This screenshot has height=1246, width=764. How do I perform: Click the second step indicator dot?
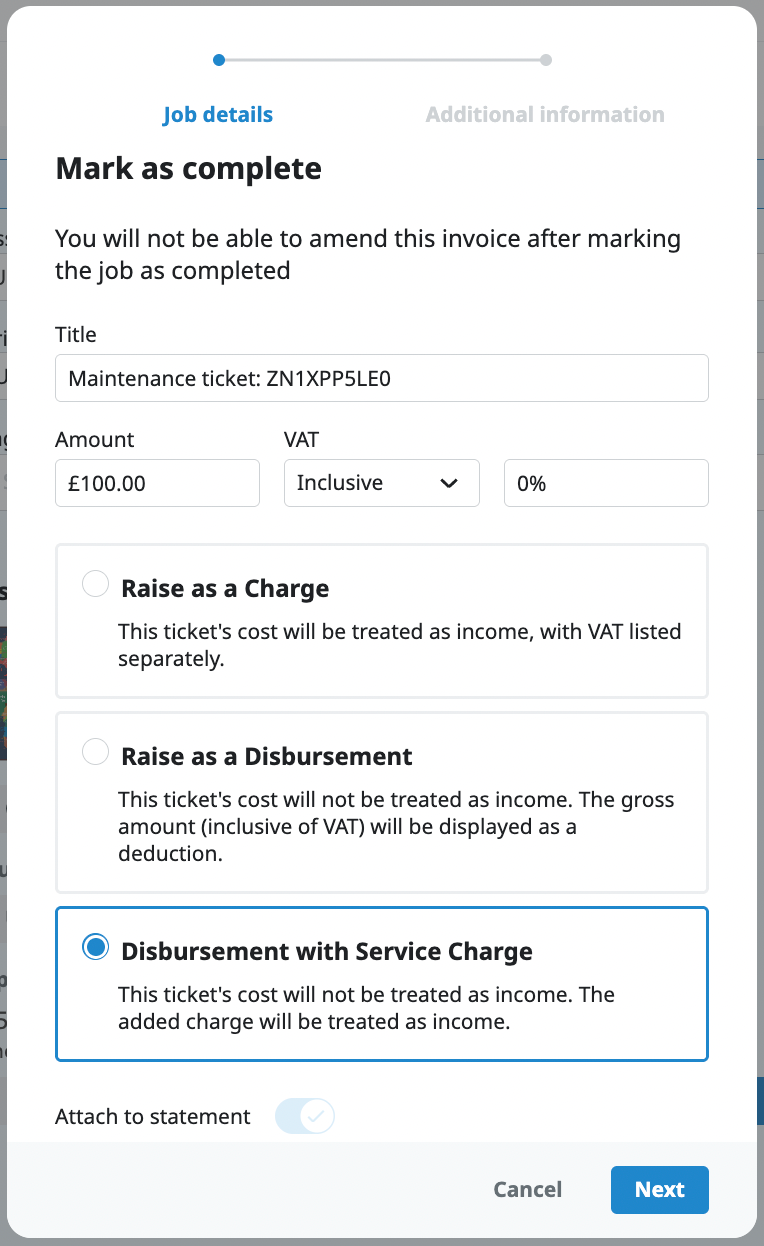(x=546, y=60)
